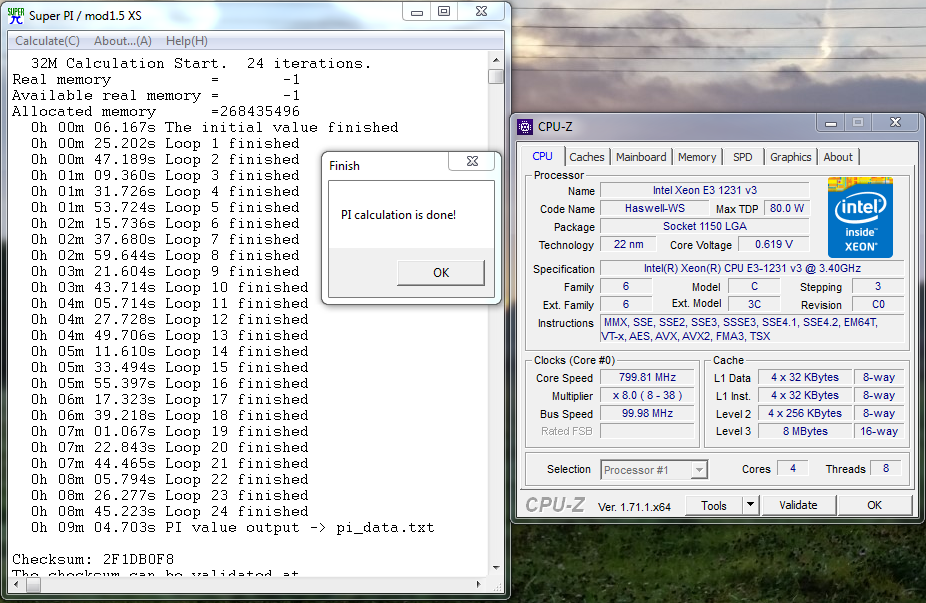The image size is (926, 603).
Task: Click the Stepping value '3'
Action: click(x=878, y=286)
